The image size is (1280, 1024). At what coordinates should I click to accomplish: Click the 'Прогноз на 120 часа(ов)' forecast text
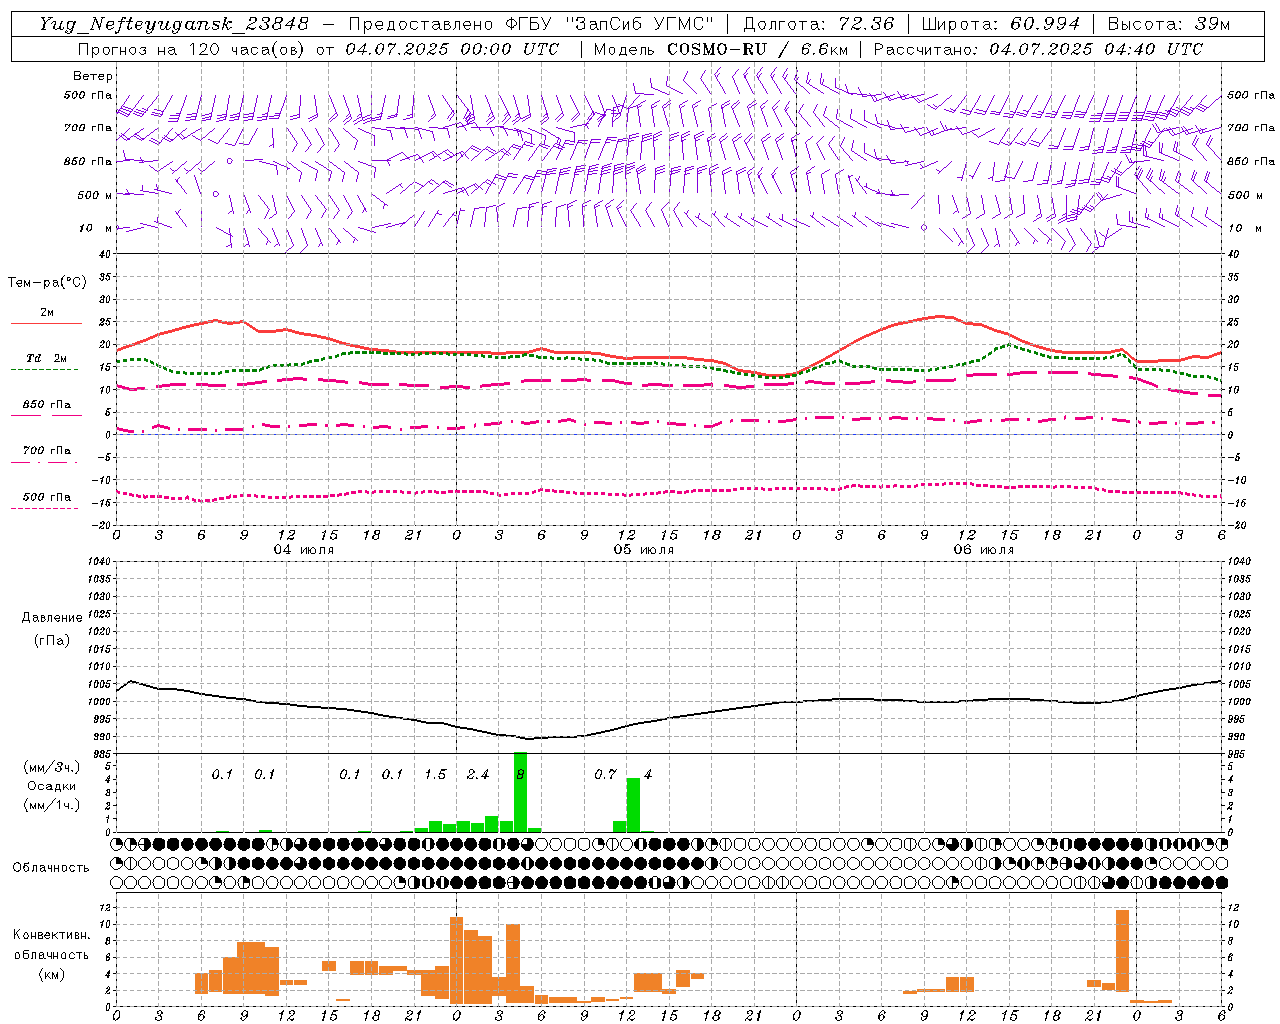(x=193, y=49)
